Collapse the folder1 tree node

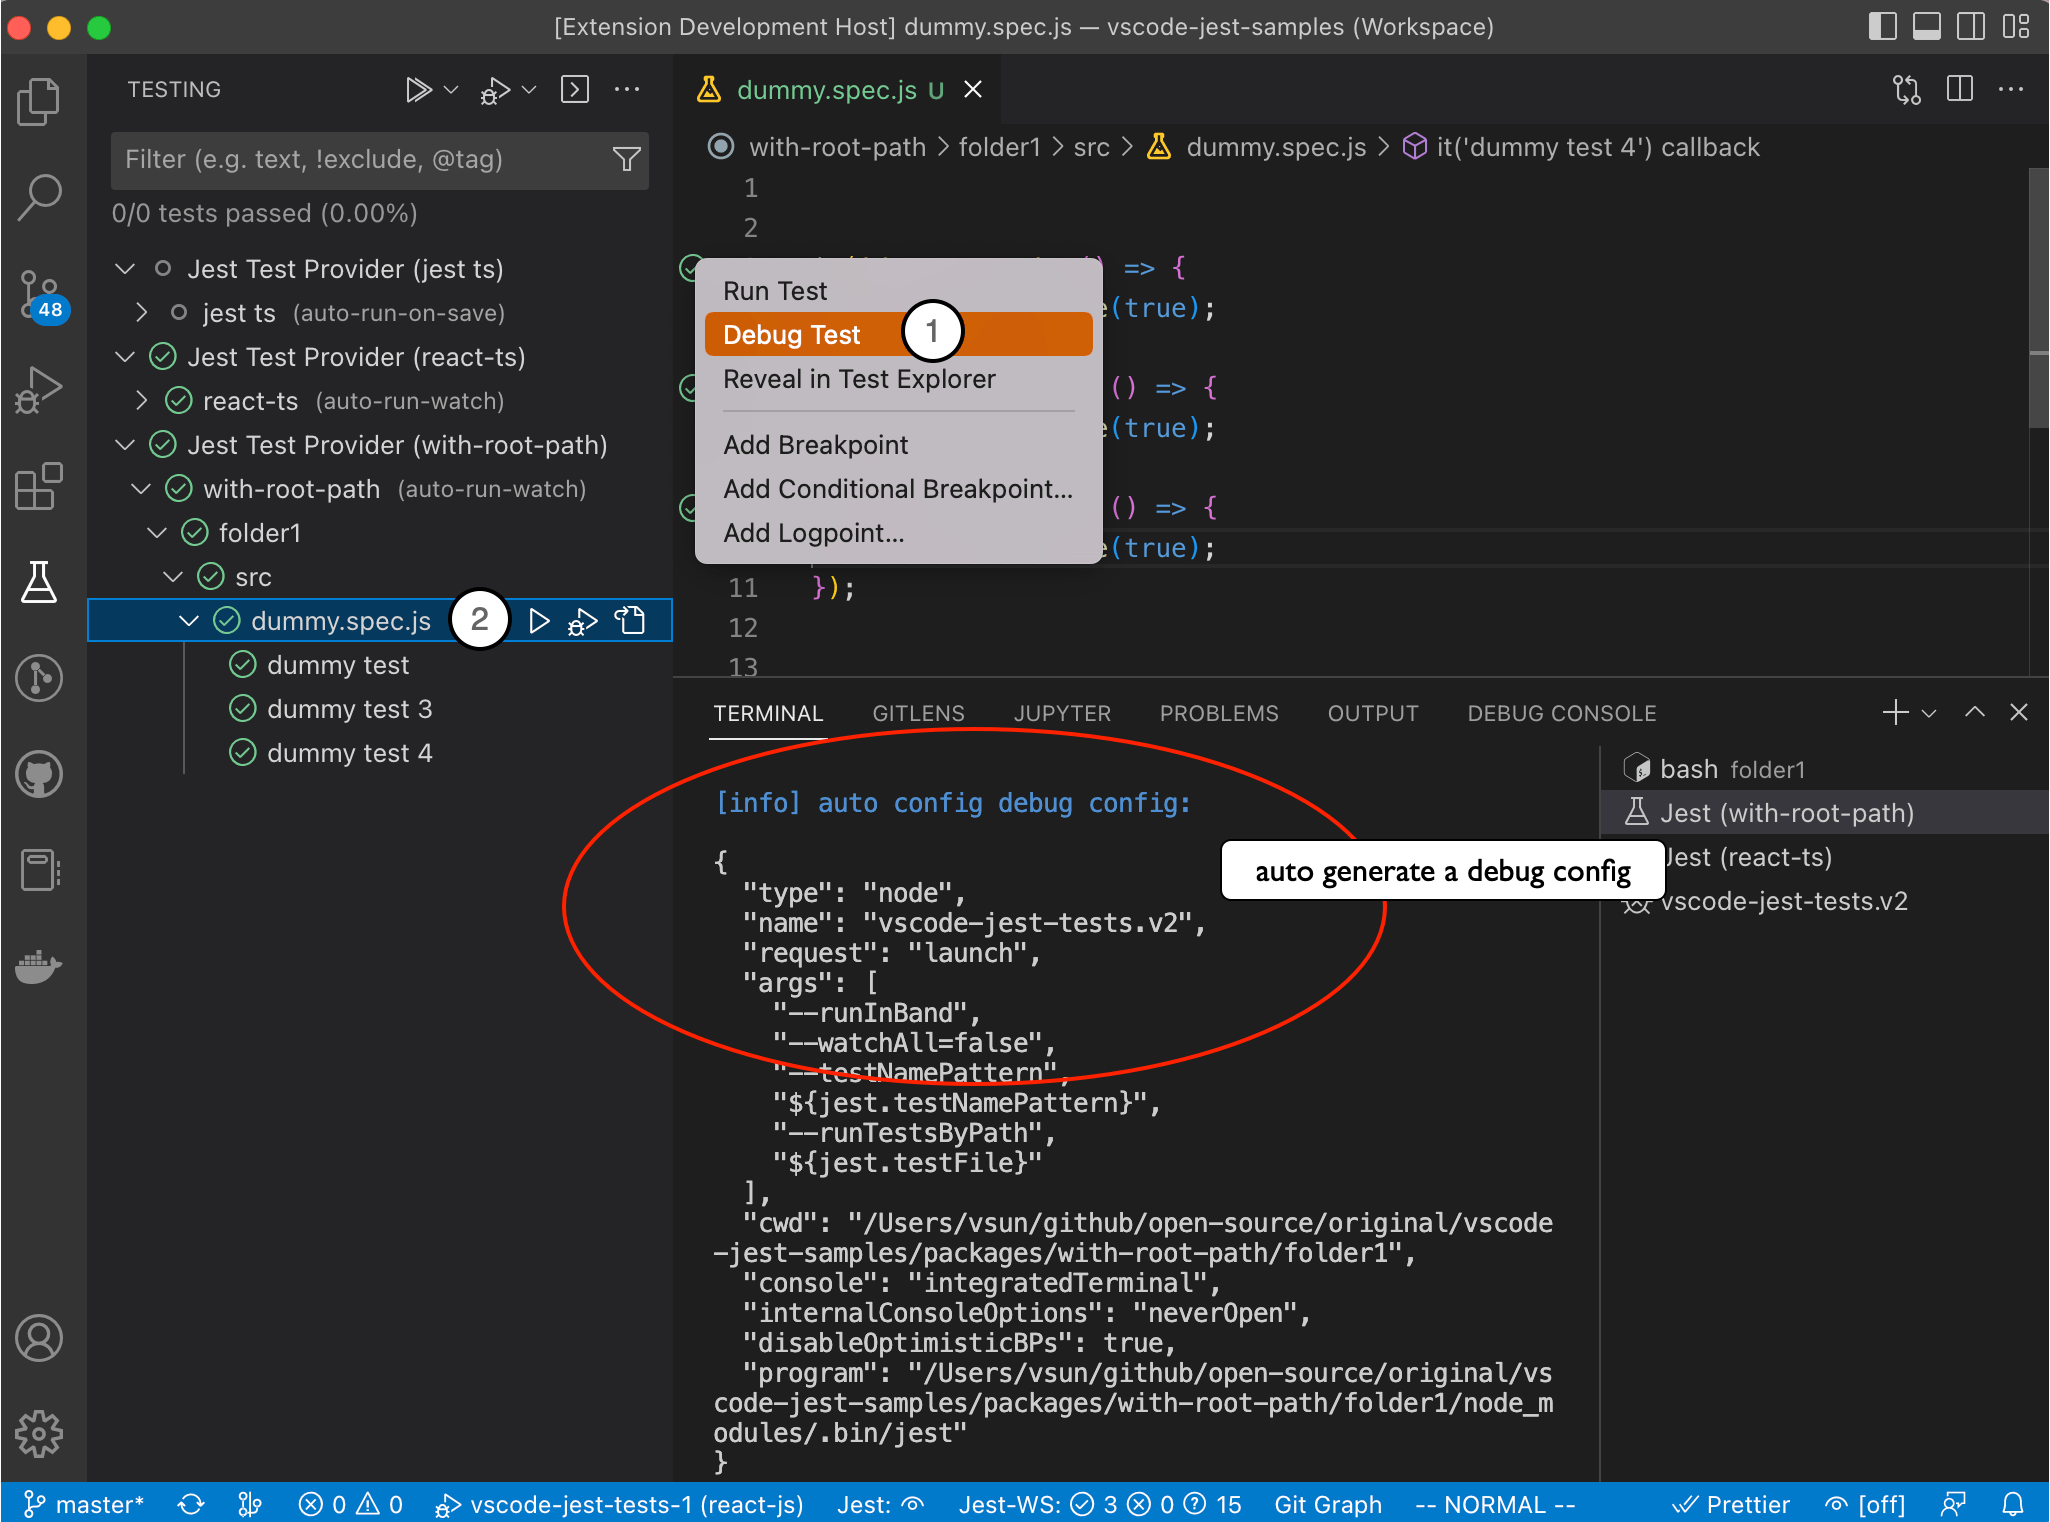pos(157,532)
